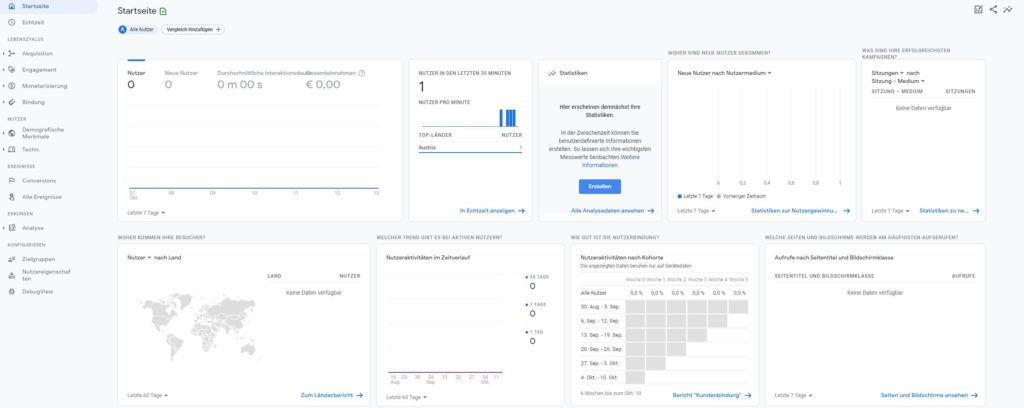Click the blue bars in Nutzer pro Minute chart
Image resolution: width=1024 pixels, height=408 pixels.
(x=508, y=118)
